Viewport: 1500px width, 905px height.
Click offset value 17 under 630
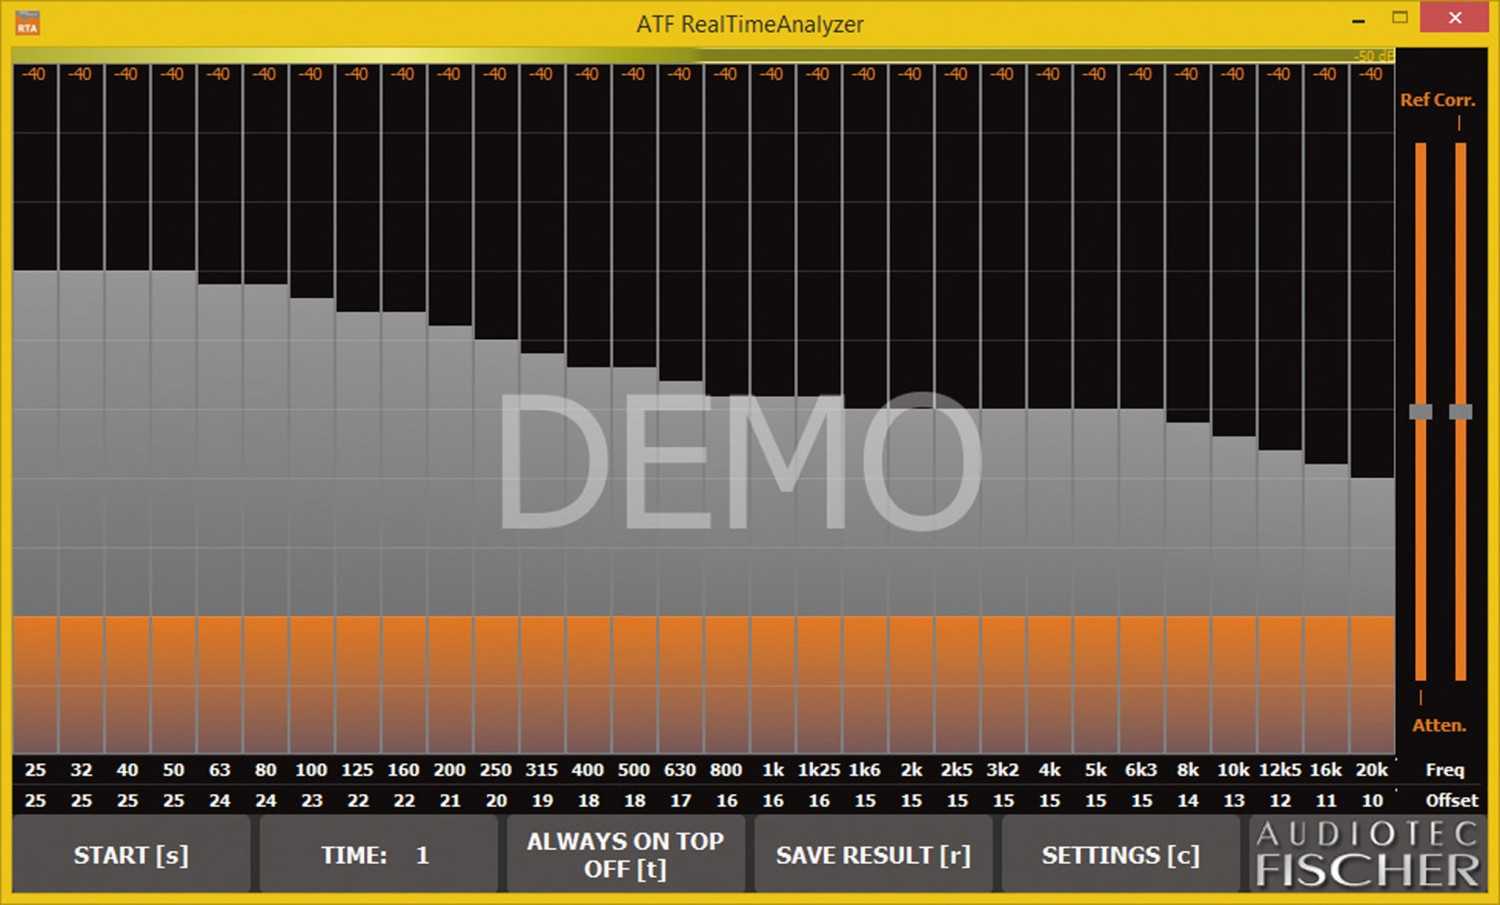tap(681, 800)
